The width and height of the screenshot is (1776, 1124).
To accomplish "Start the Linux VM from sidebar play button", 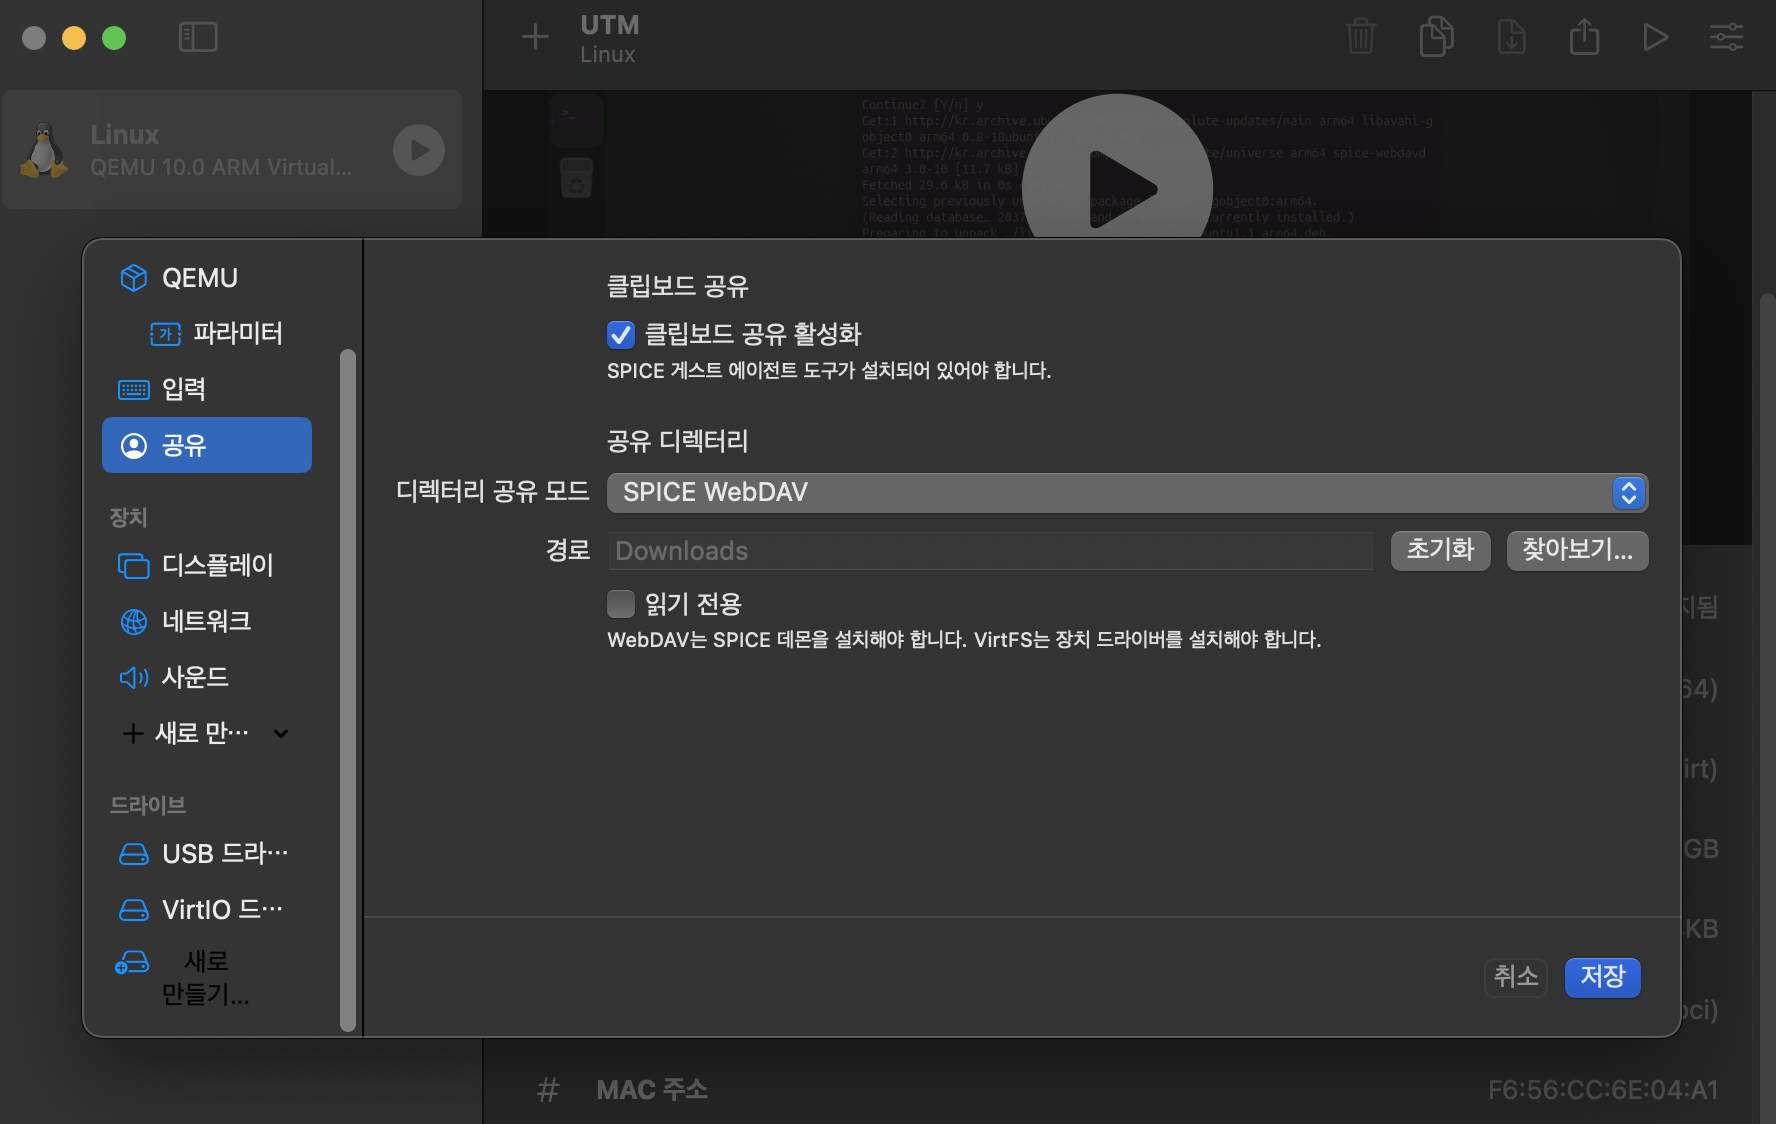I will [418, 150].
